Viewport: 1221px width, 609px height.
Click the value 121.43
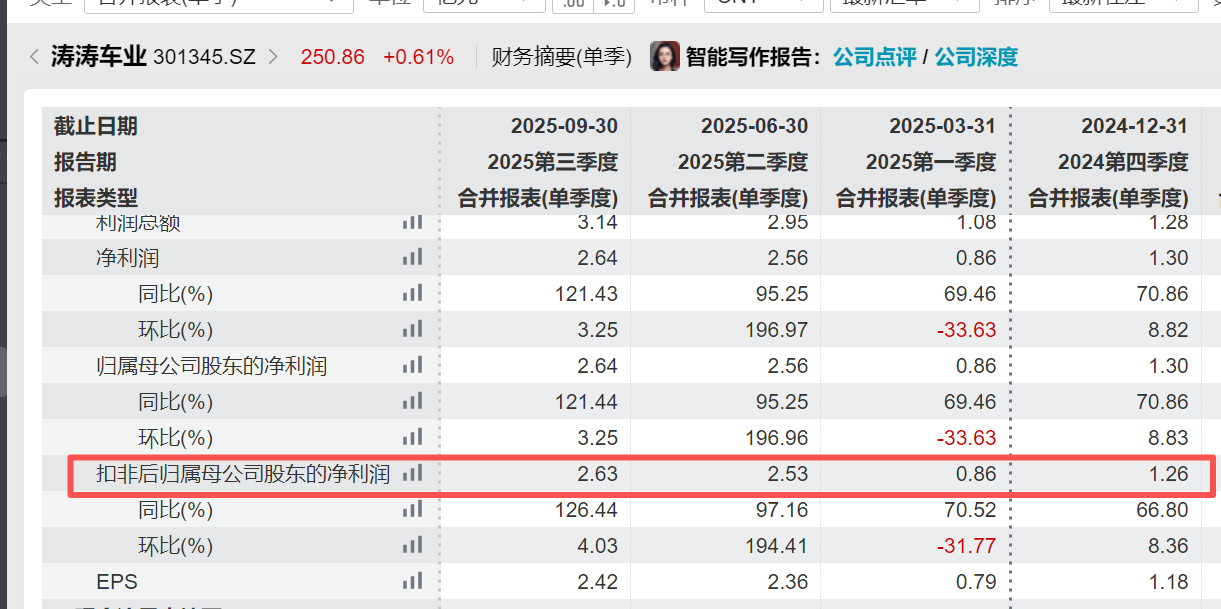[x=586, y=294]
